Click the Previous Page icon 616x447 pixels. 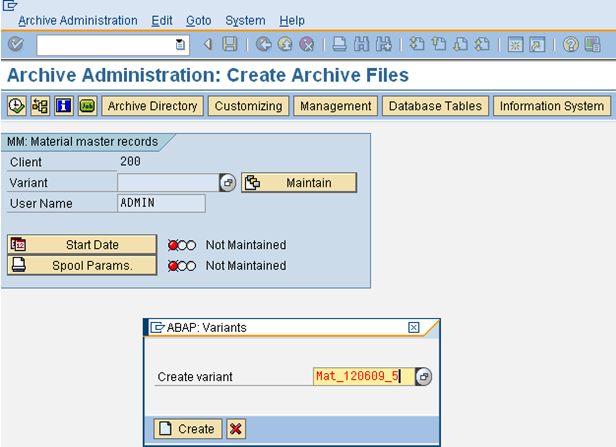click(438, 44)
